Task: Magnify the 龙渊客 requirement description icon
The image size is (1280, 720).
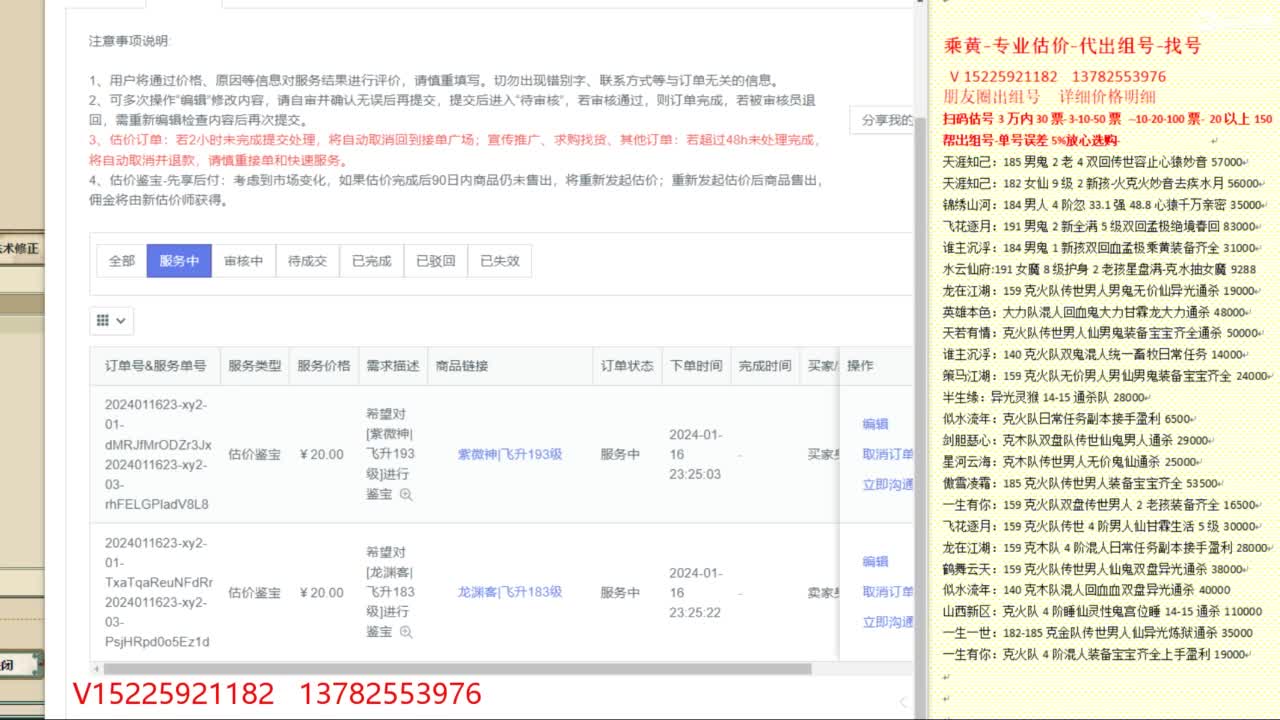Action: coord(406,632)
